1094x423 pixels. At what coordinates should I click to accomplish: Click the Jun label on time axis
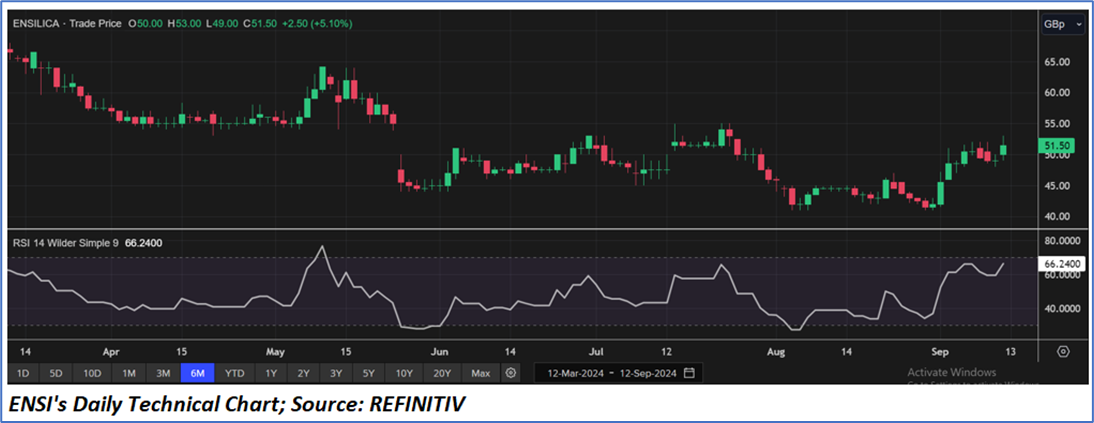440,350
